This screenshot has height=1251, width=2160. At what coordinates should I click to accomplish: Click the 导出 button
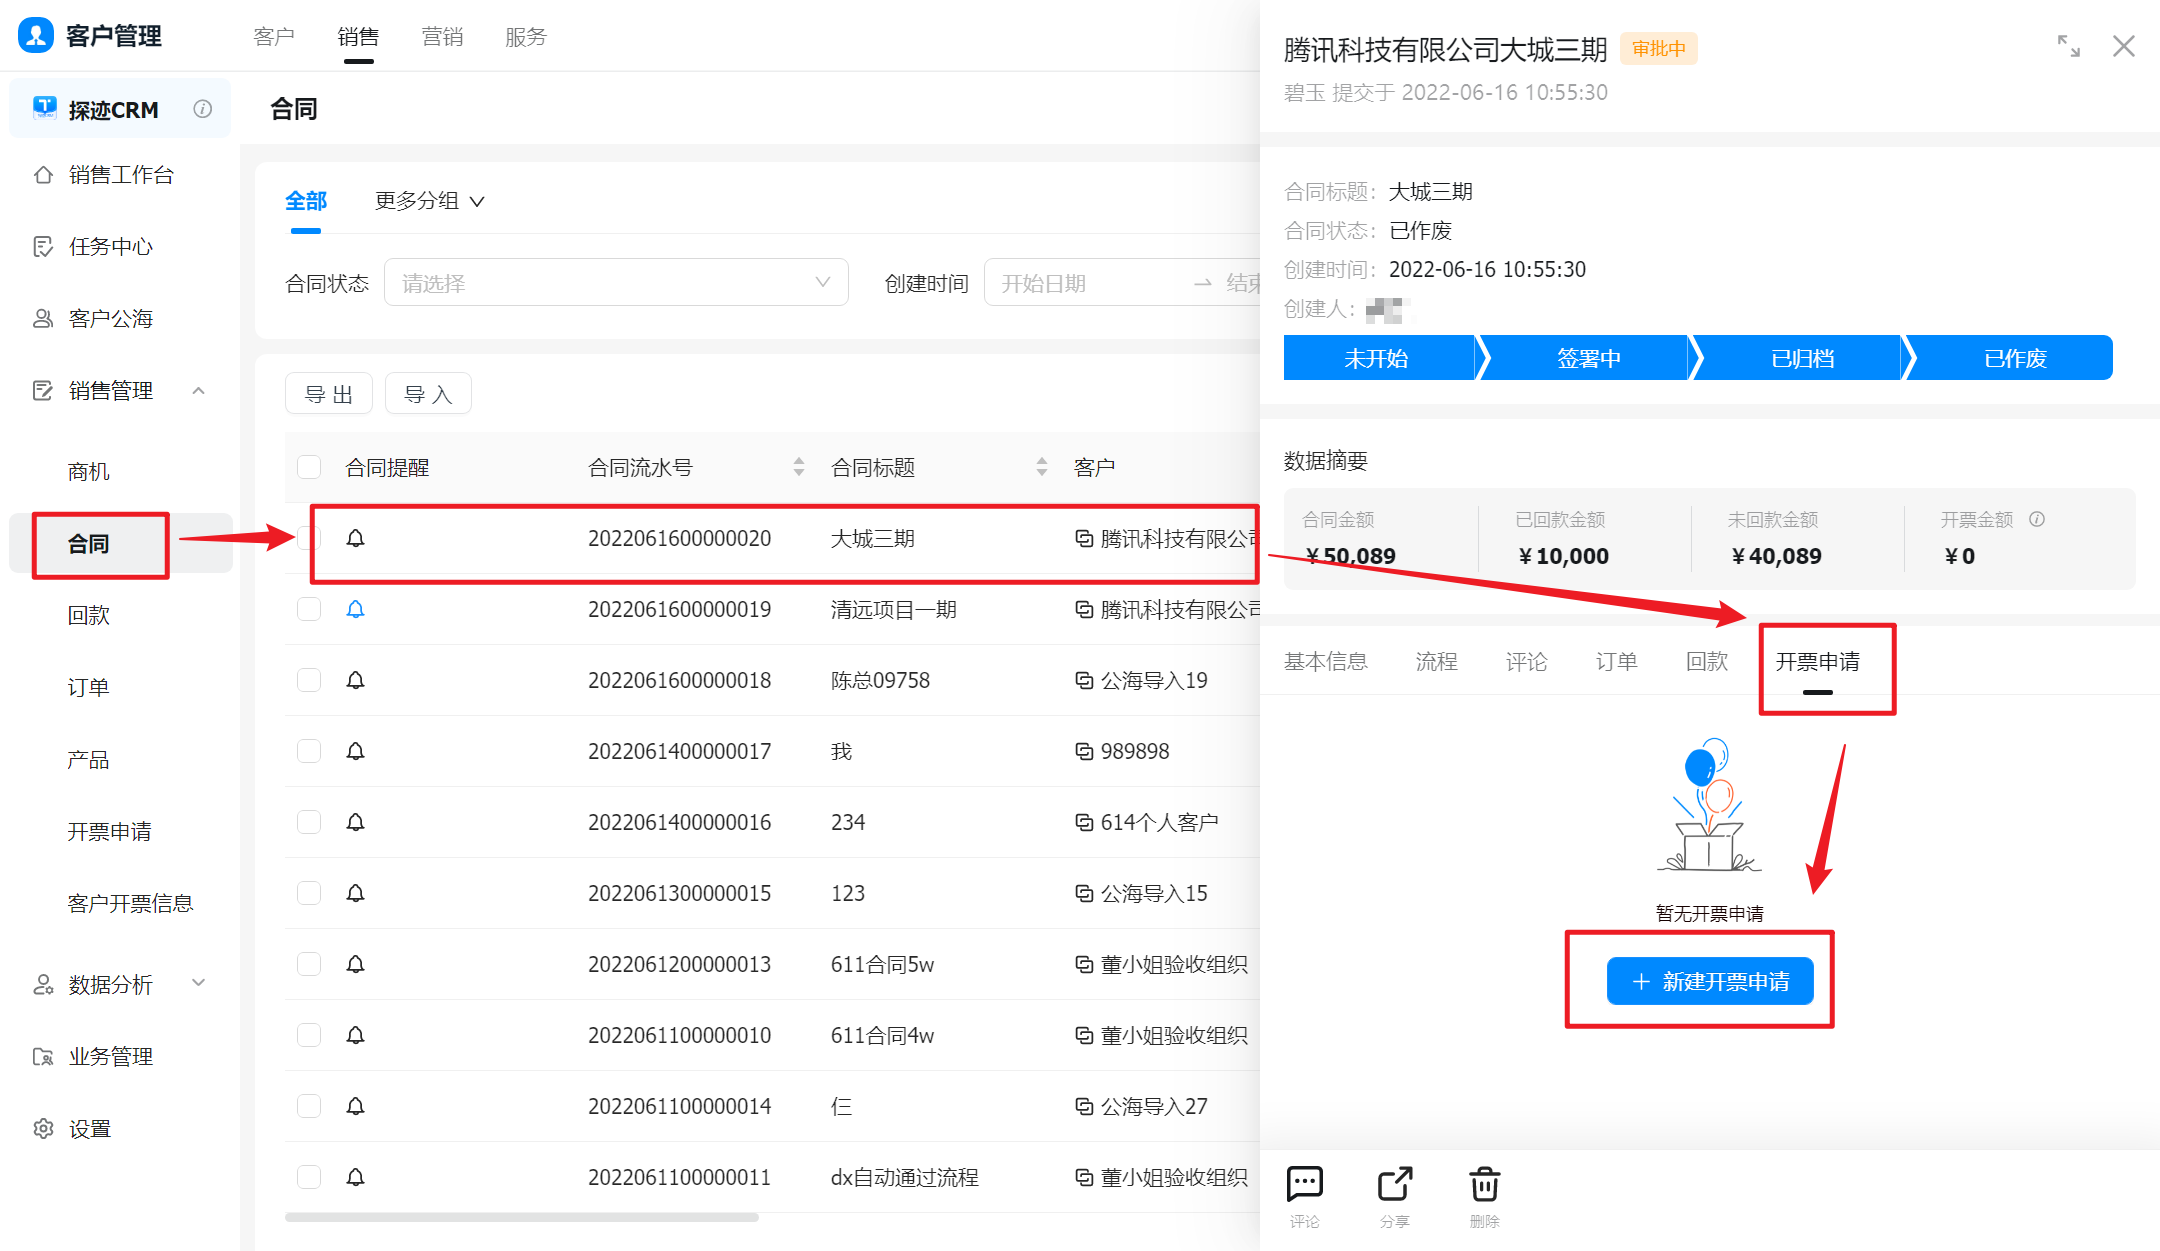329,394
